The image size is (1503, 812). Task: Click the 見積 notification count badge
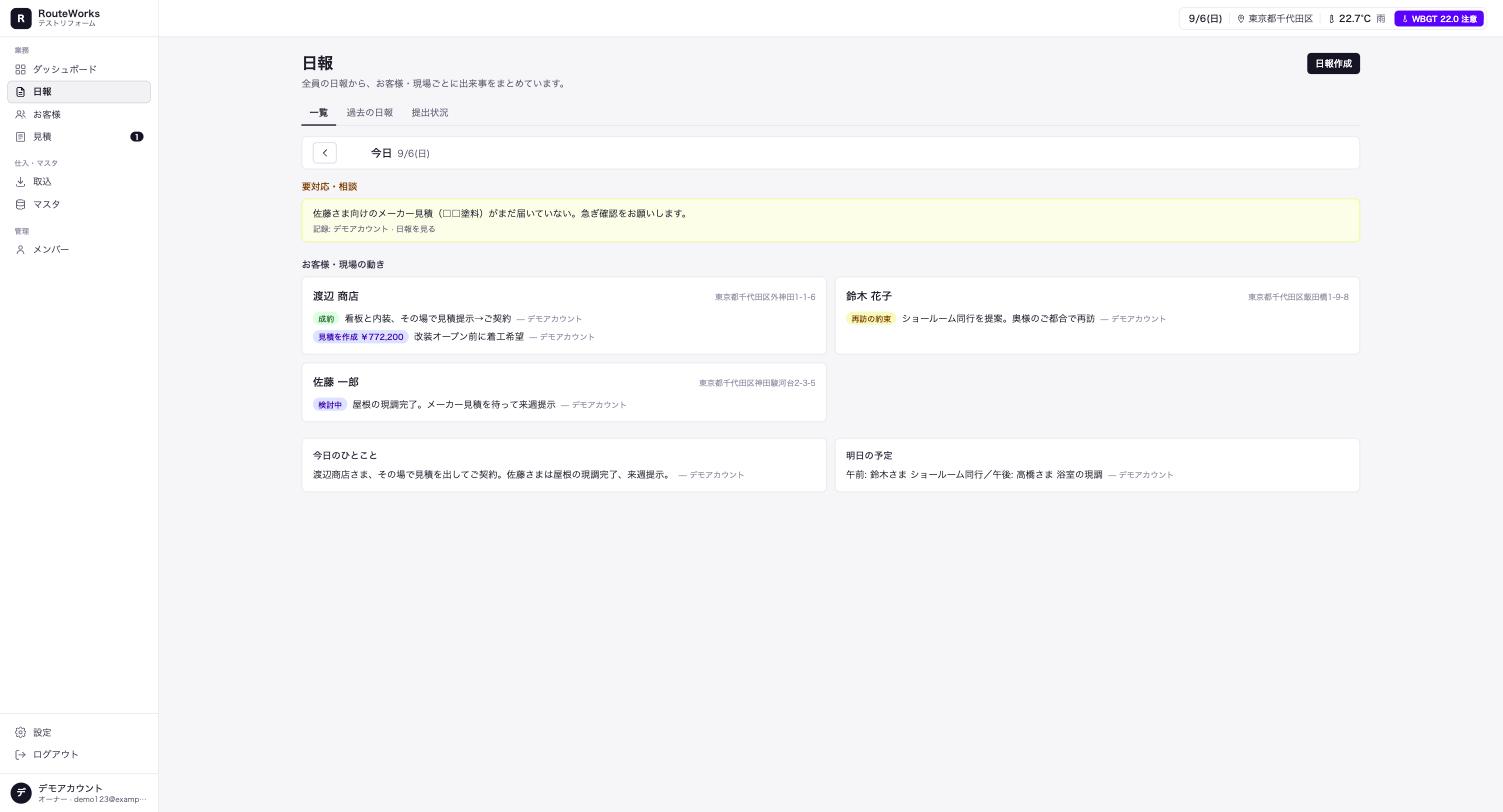(x=137, y=137)
